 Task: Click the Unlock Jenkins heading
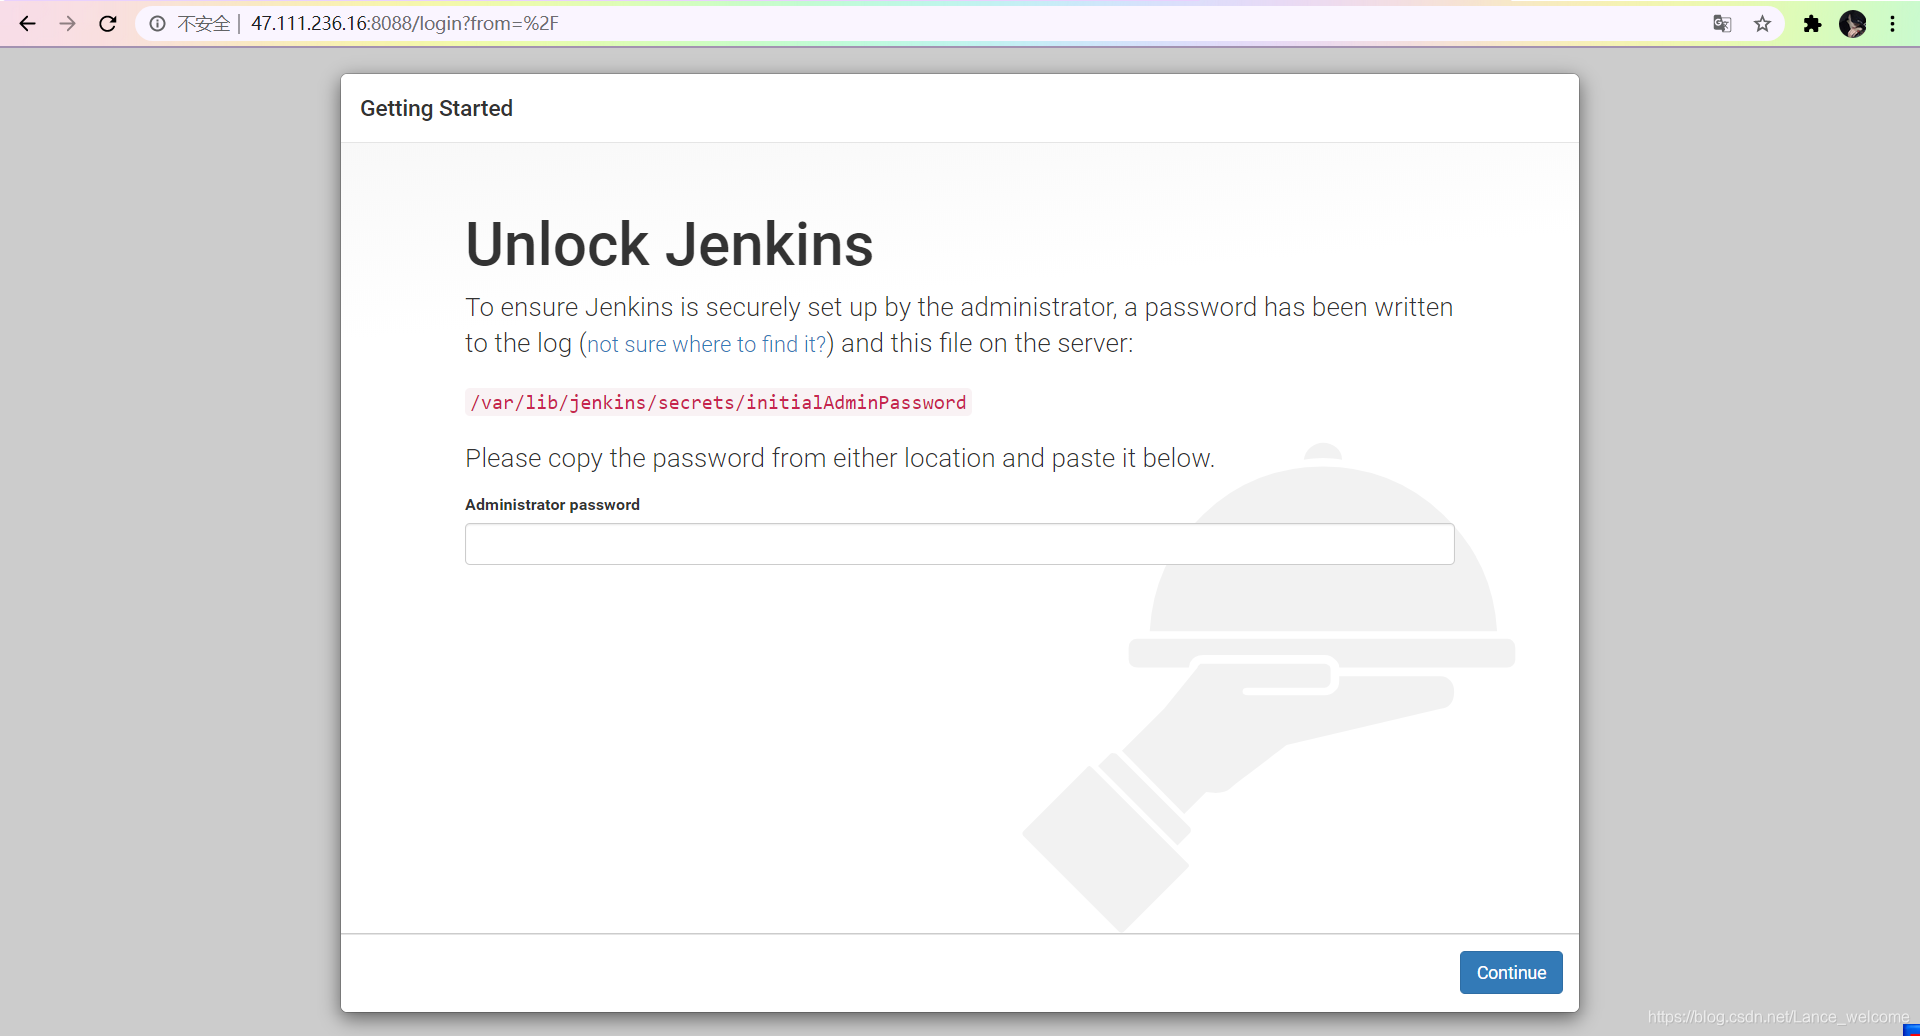669,245
